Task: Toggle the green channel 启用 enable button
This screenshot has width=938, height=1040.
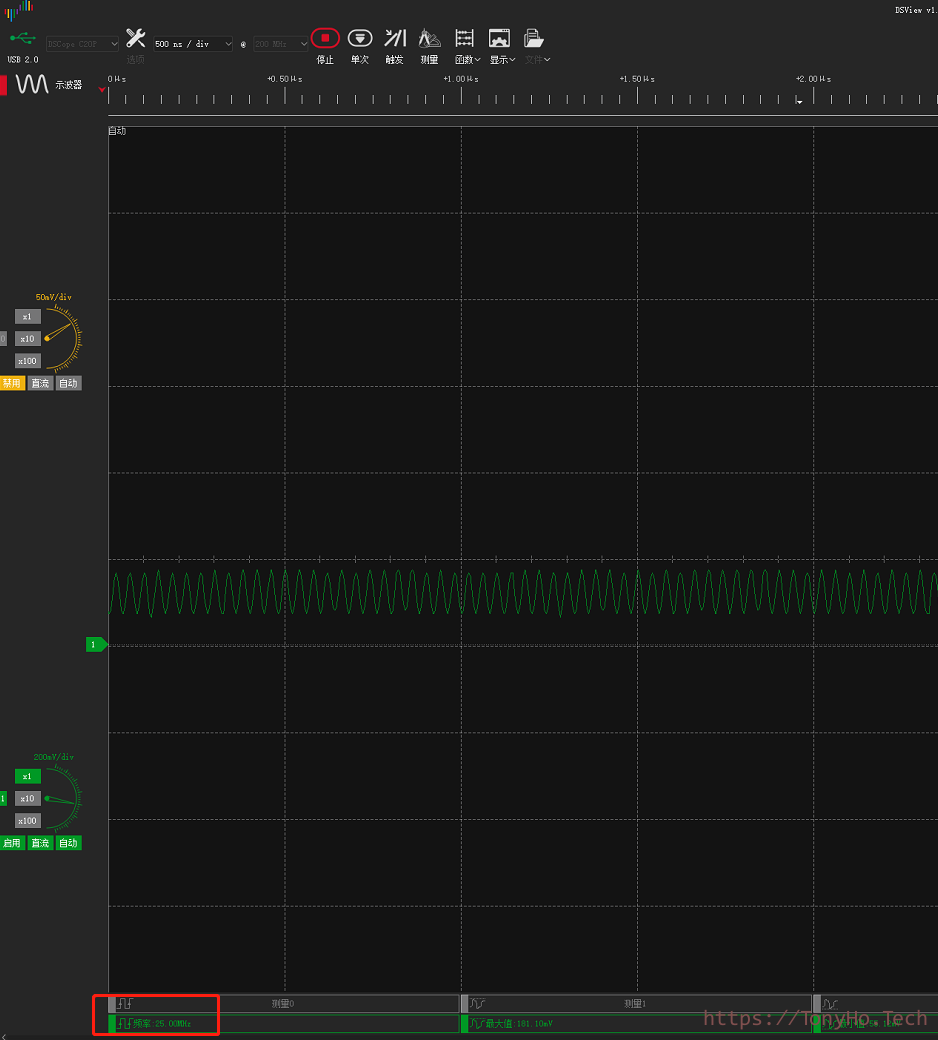Action: point(12,843)
